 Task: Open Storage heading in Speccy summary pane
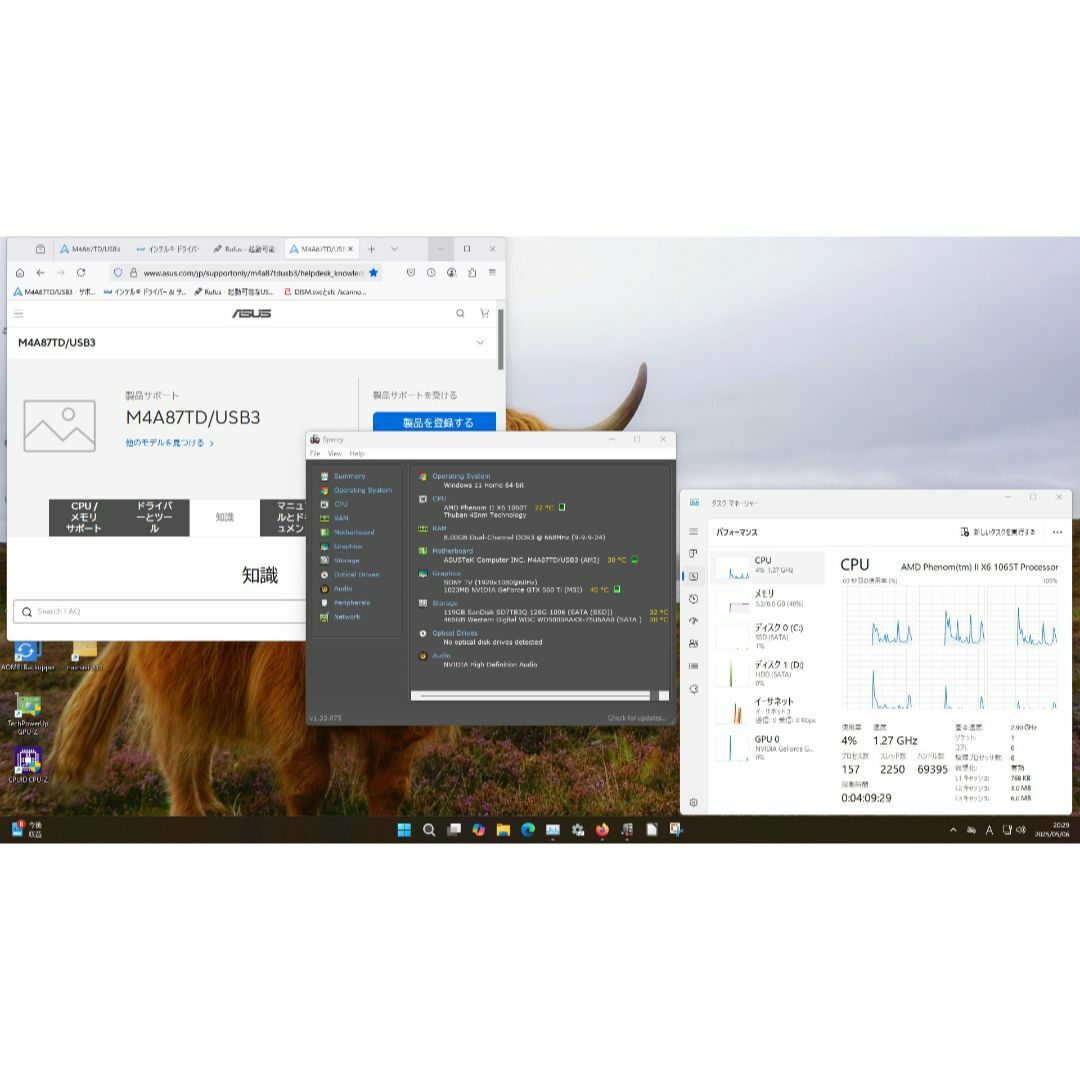(x=444, y=603)
